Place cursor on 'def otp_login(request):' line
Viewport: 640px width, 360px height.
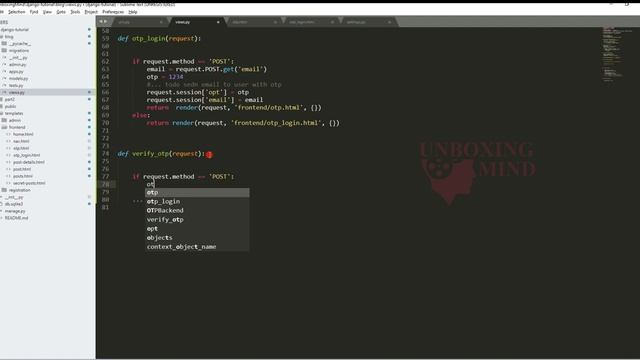(x=159, y=38)
